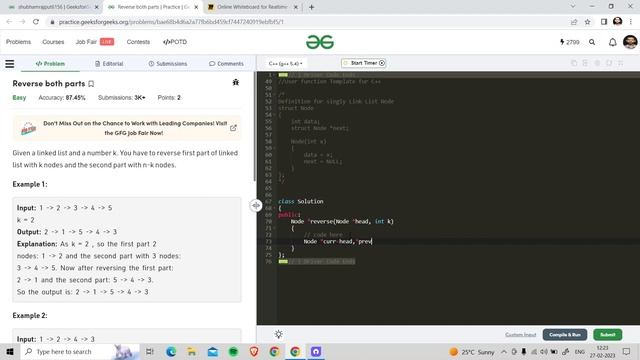Collapse code fold at line 54

tap(274, 115)
